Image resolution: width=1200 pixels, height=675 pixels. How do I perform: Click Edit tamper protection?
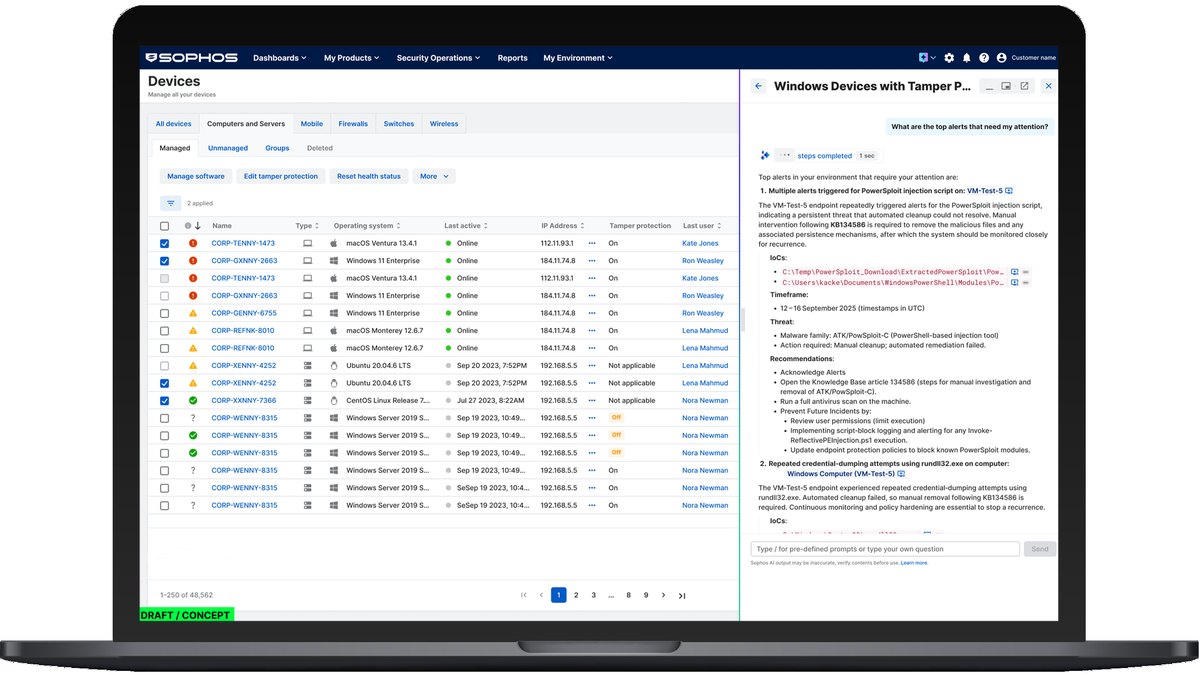pos(281,176)
